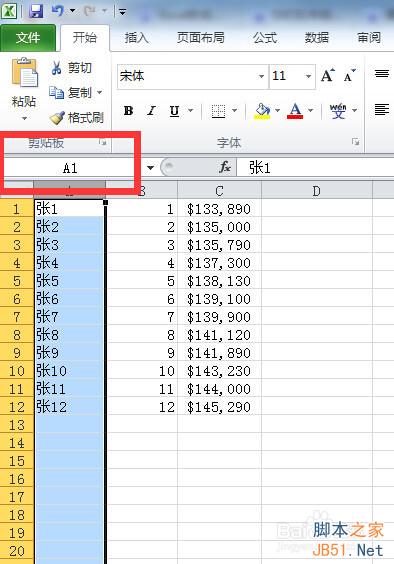Select the row 1 header

tap(17, 209)
